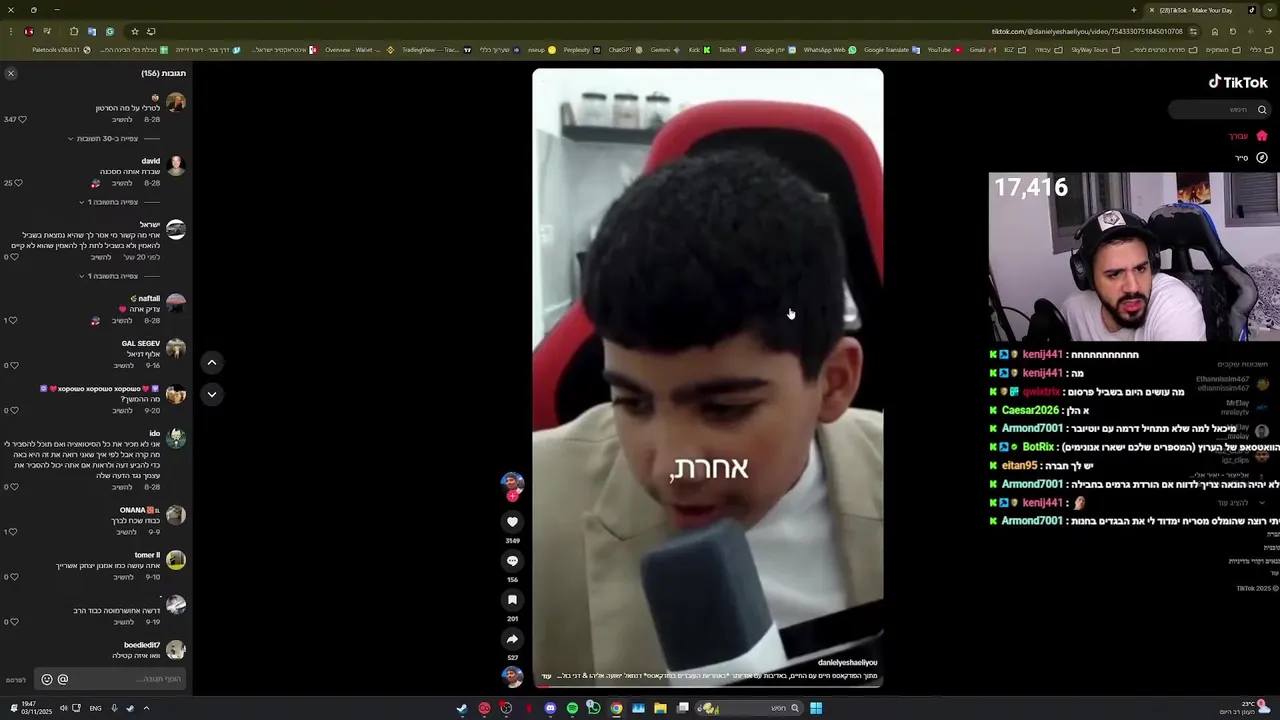Open the WhatsApp Web bookmark
Image resolution: width=1280 pixels, height=720 pixels.
coord(830,49)
